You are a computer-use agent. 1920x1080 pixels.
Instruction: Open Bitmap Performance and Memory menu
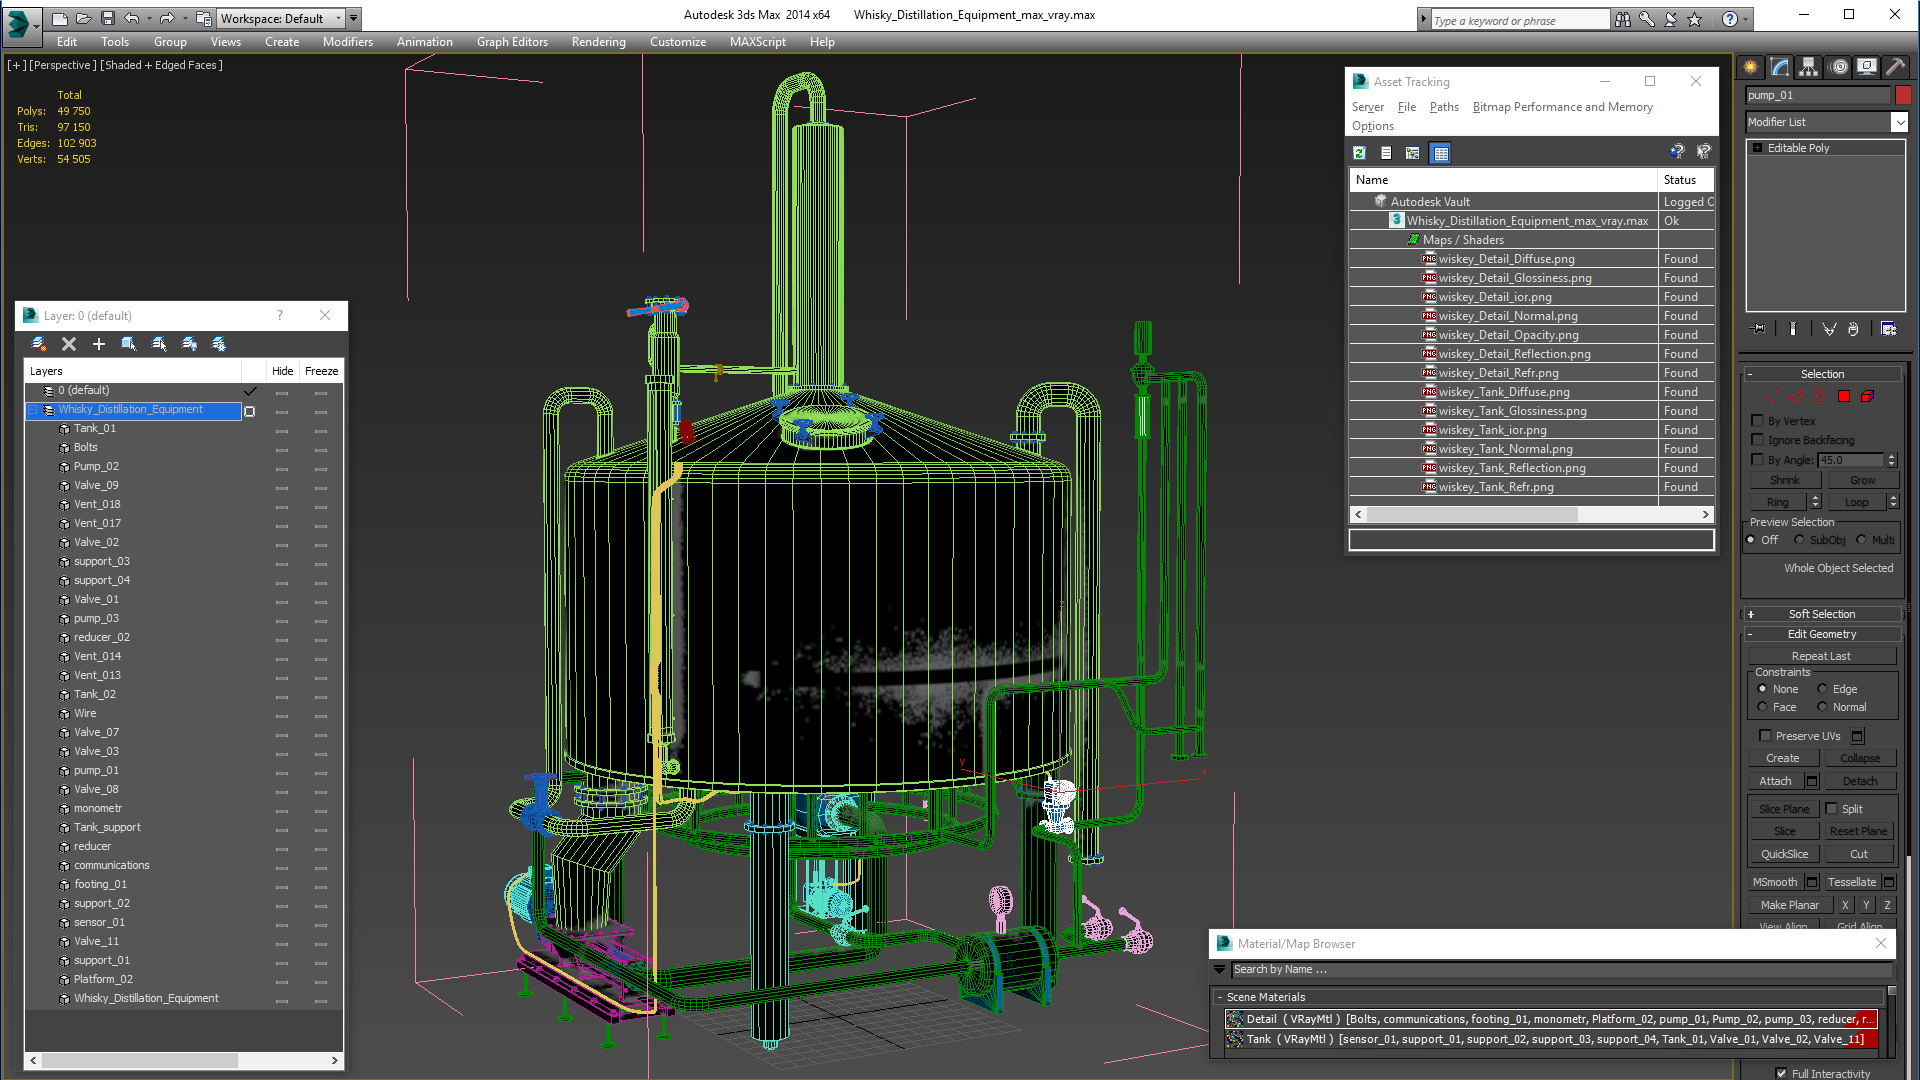coord(1562,107)
